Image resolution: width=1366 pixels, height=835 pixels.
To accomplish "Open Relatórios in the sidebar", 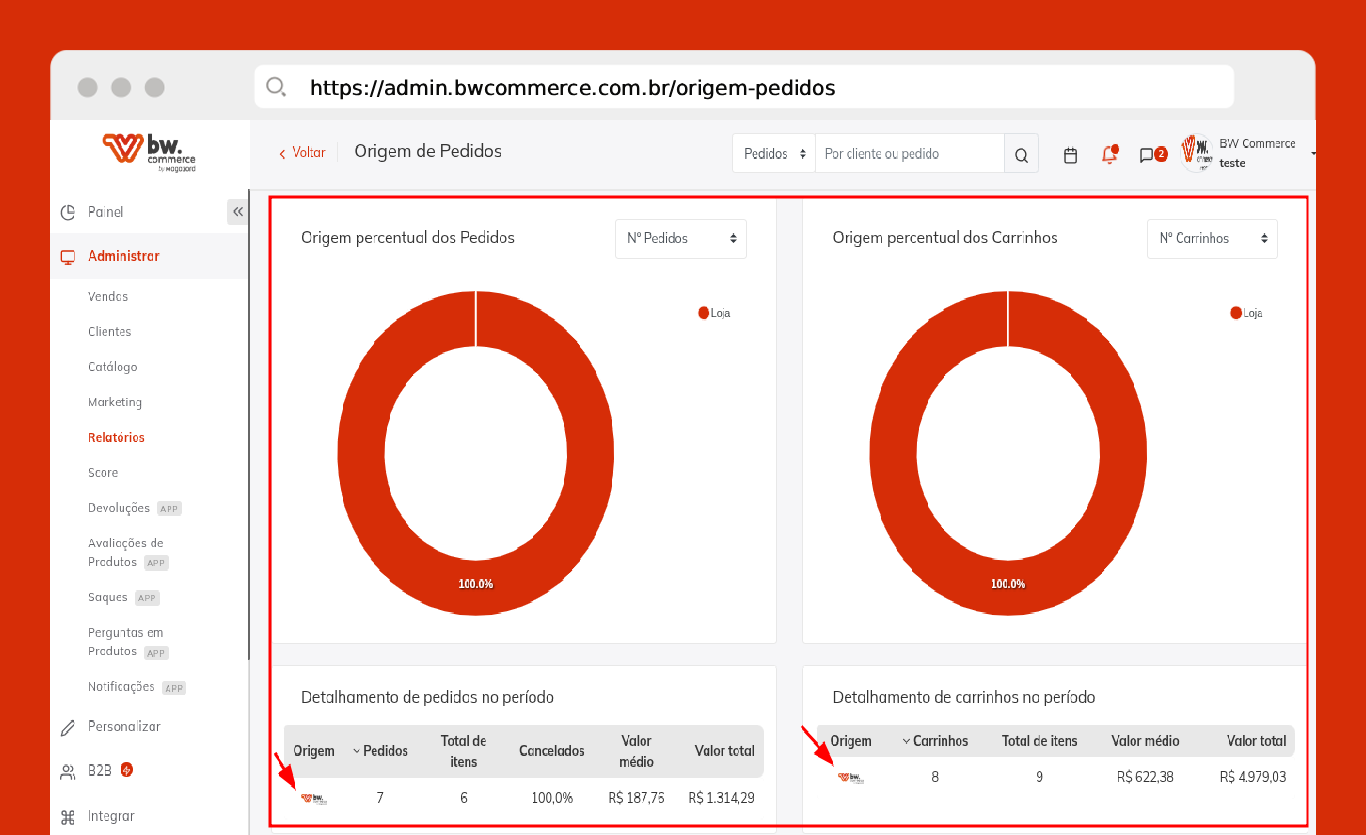I will [116, 438].
